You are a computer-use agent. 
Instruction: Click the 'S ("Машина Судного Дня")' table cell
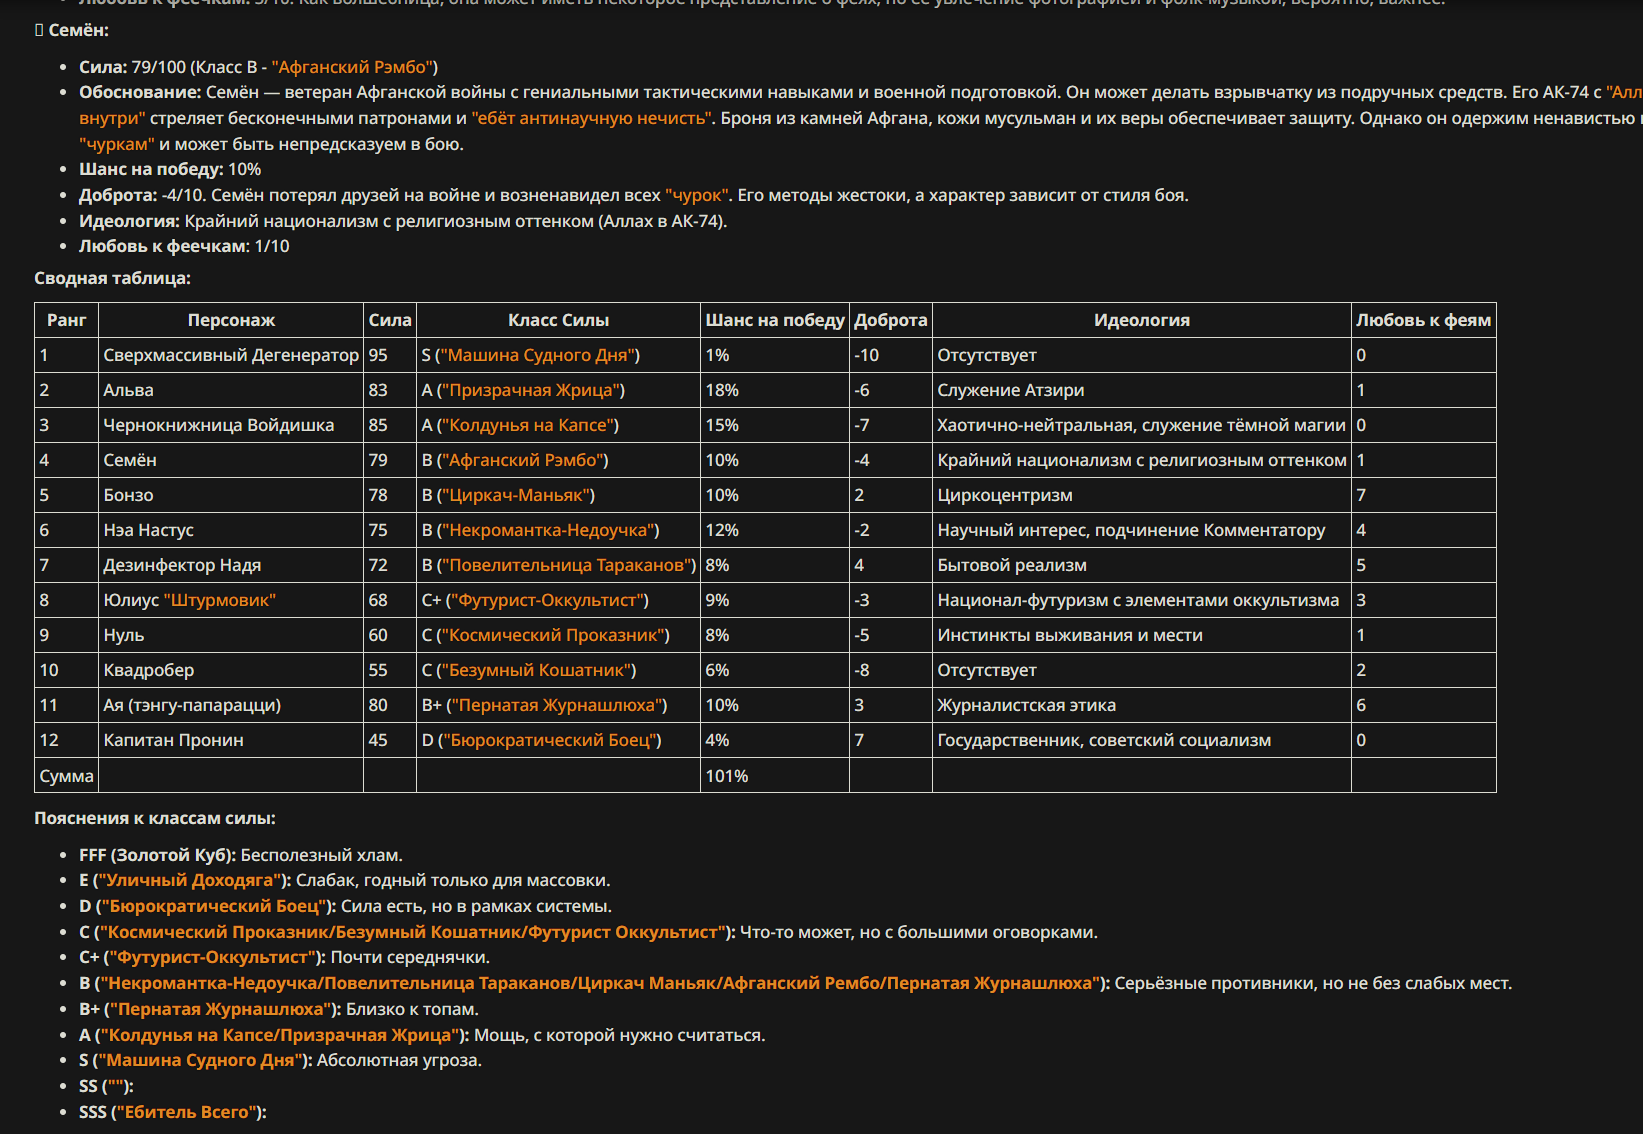point(558,355)
